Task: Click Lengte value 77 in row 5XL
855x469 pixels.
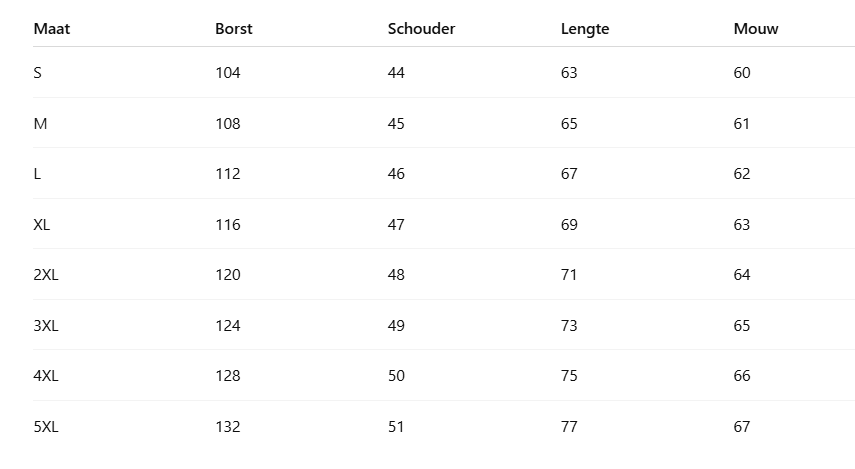Action: [569, 427]
